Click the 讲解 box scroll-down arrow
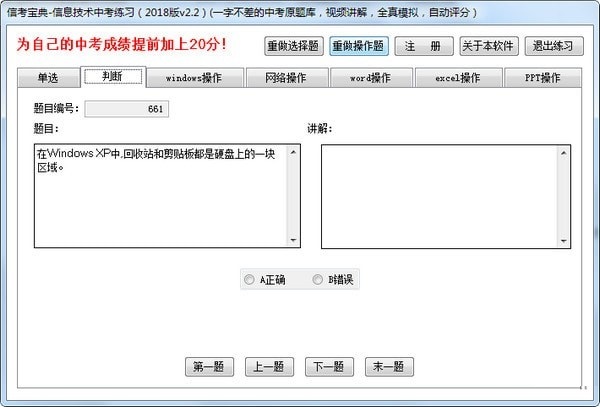600x407 pixels. click(564, 241)
